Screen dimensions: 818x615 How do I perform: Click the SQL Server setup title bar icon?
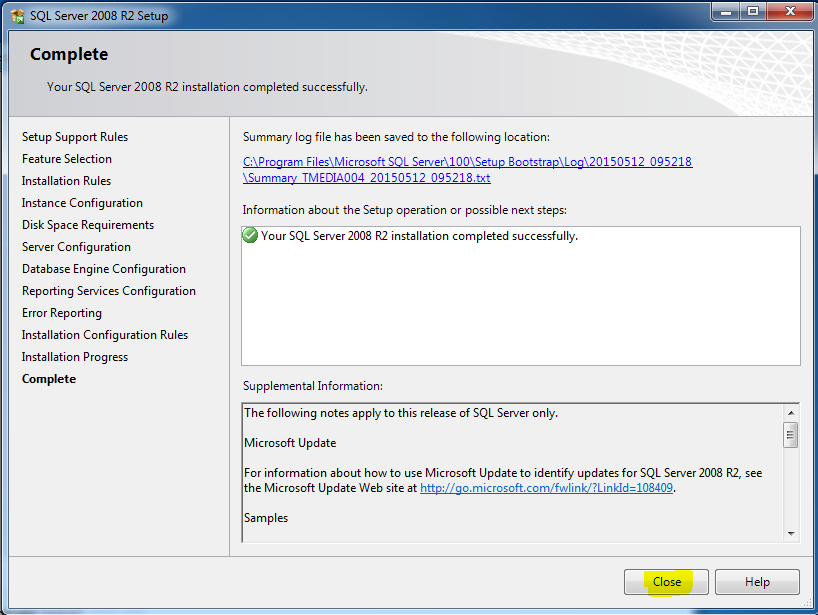coord(18,16)
